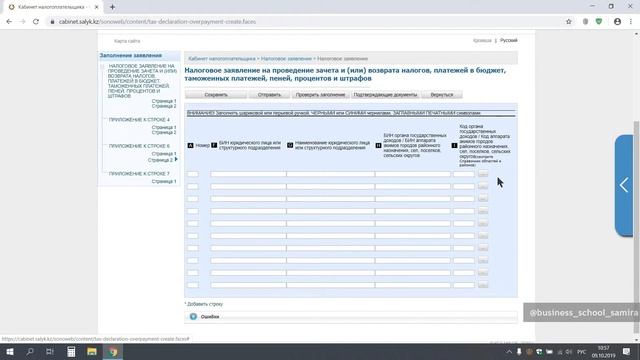The height and width of the screenshot is (360, 640).
Task: Collapse the Налоговое заявление tree node
Action: pos(102,66)
